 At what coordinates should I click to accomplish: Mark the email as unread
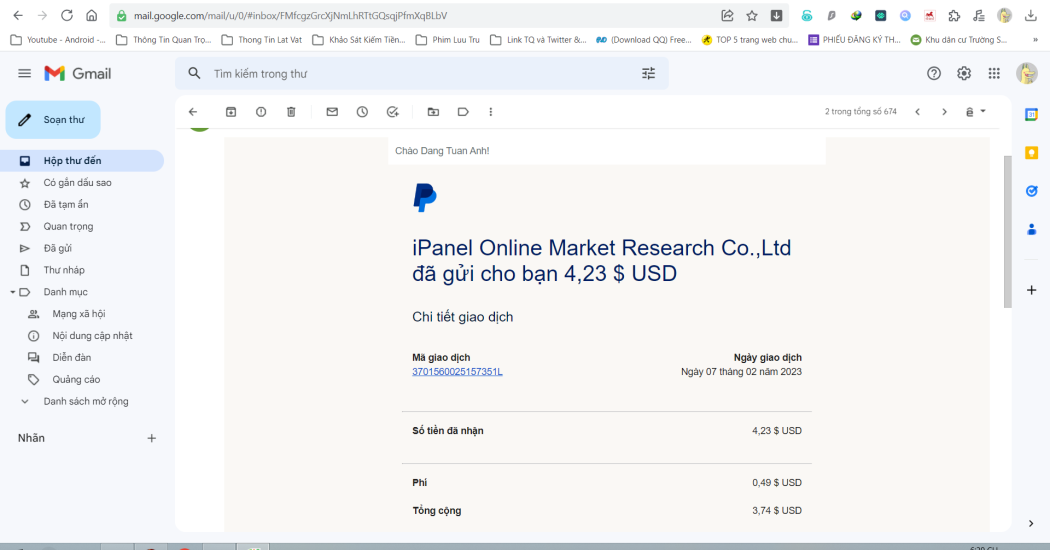click(x=332, y=112)
